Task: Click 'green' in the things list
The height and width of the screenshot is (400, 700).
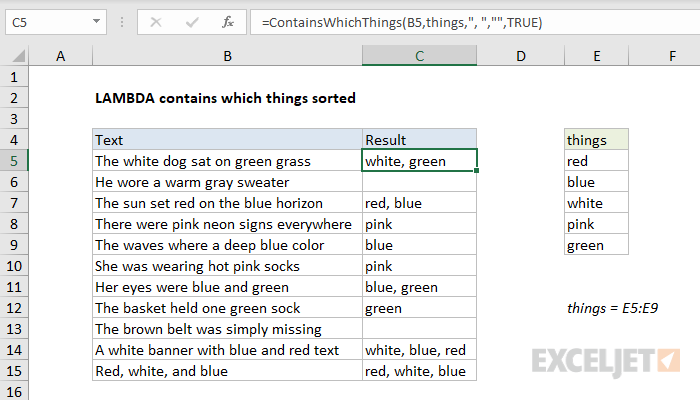Action: coord(596,245)
